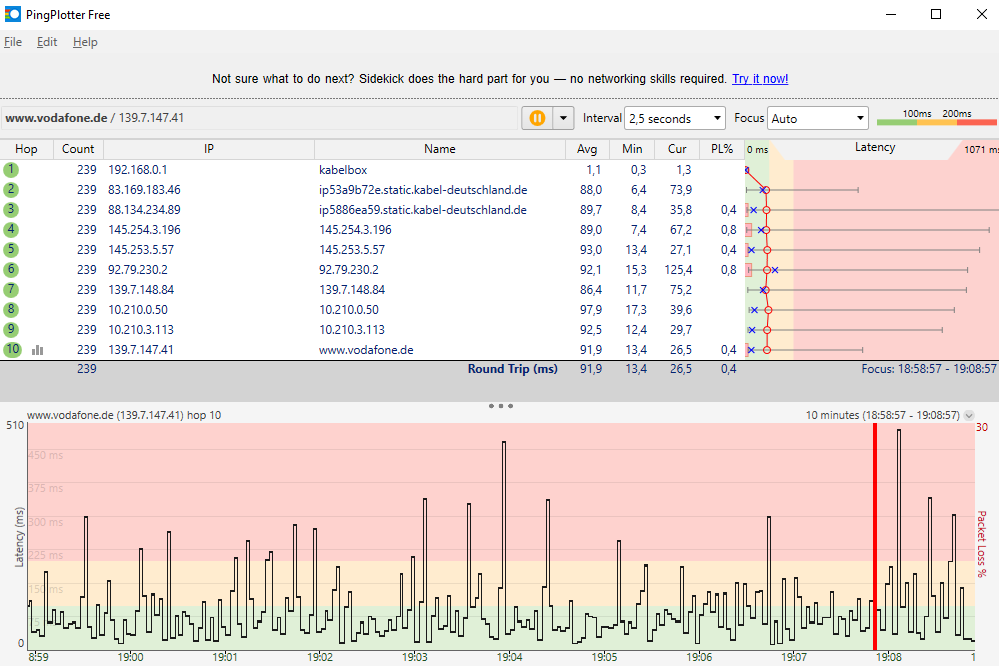The image size is (999, 666).
Task: Click the 100ms 200ms latency color scale
Action: click(x=937, y=117)
